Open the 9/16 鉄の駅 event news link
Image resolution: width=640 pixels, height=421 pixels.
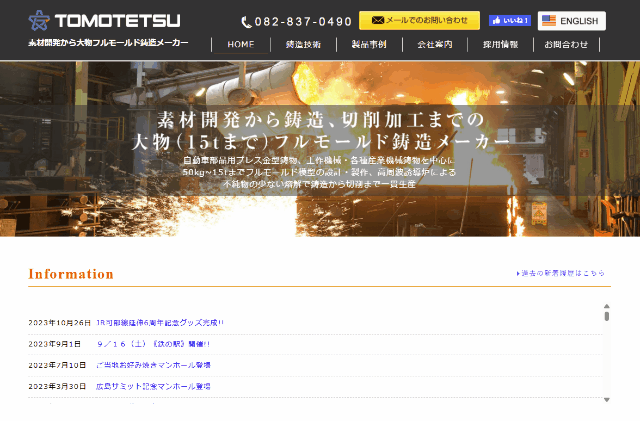point(153,344)
